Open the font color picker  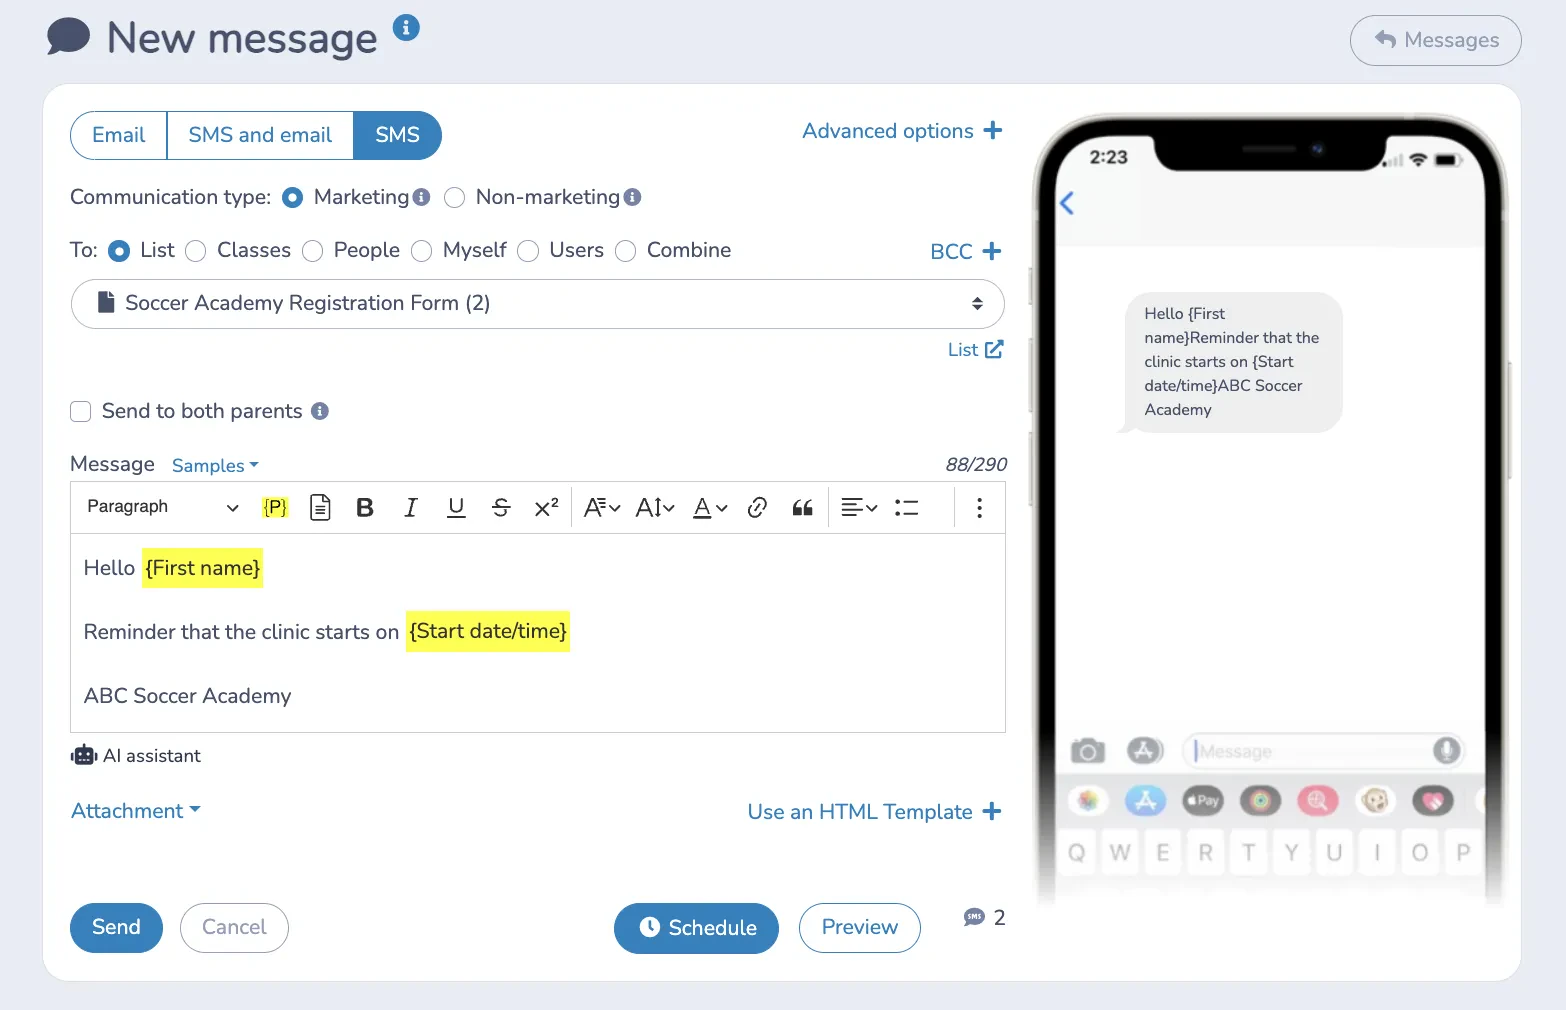[x=710, y=507]
